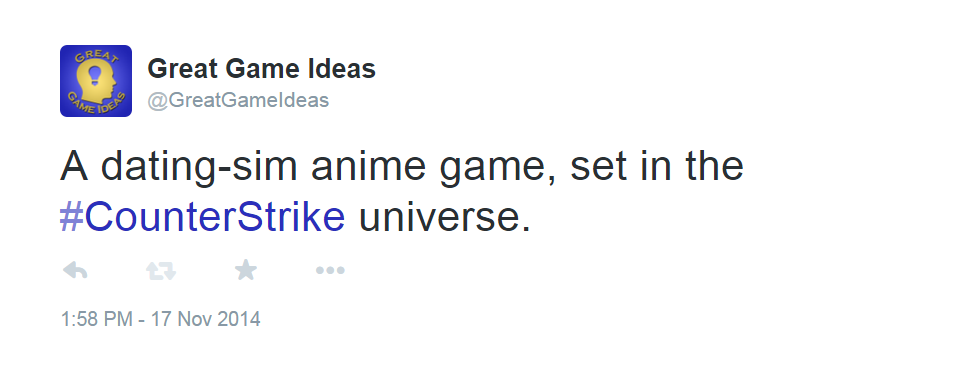The width and height of the screenshot is (961, 382).
Task: Visit the Great Game Ideas profile name
Action: point(262,69)
